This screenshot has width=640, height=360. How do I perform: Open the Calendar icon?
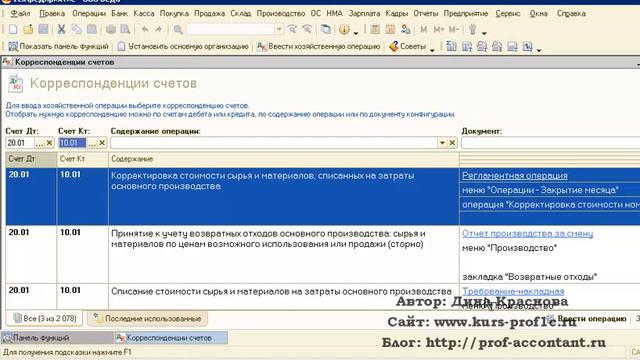[390, 29]
